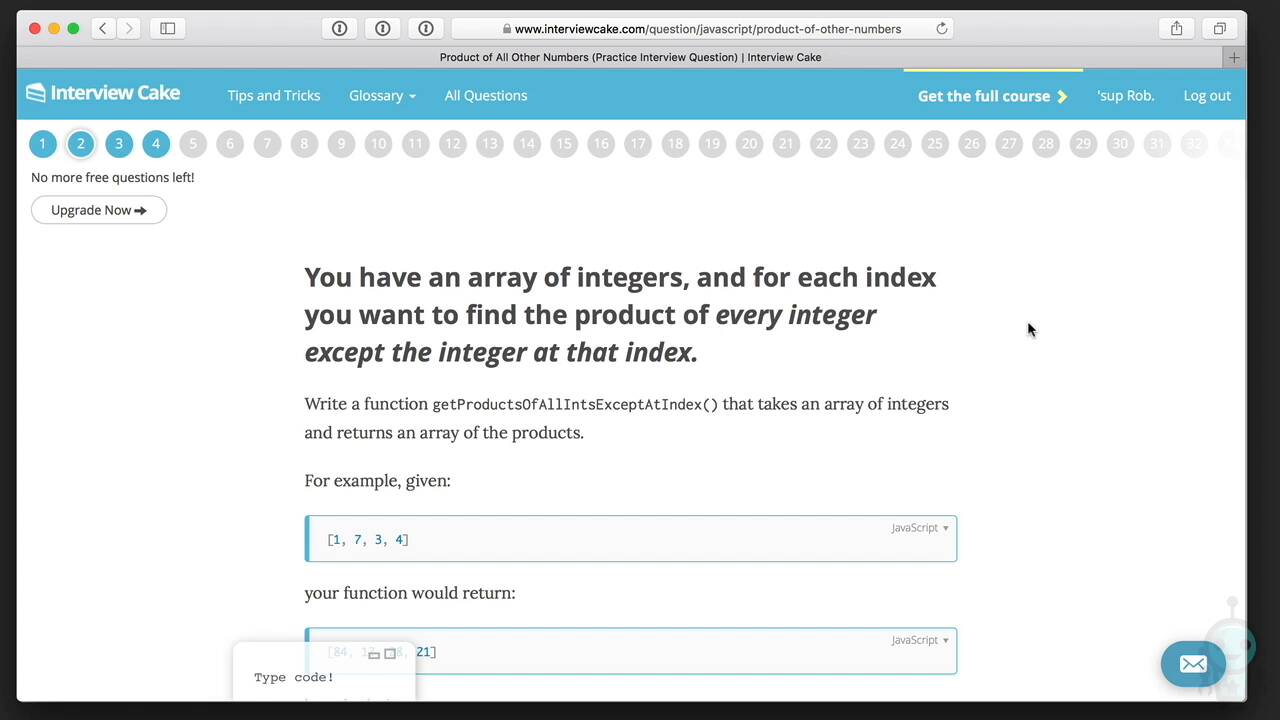The height and width of the screenshot is (720, 1280).
Task: Go back using Safari back arrow
Action: click(x=103, y=29)
